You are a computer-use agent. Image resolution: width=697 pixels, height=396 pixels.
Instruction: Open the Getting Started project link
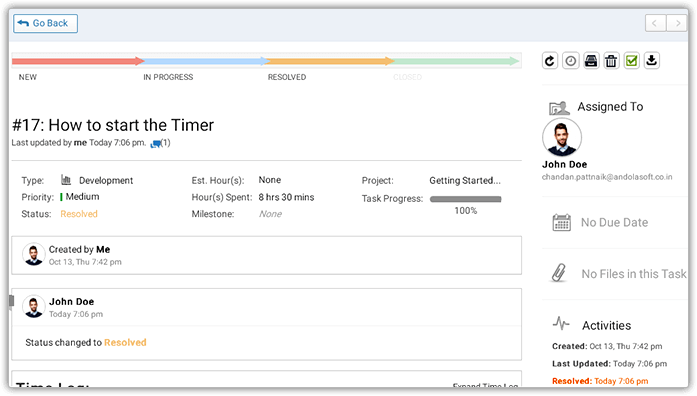click(x=465, y=180)
